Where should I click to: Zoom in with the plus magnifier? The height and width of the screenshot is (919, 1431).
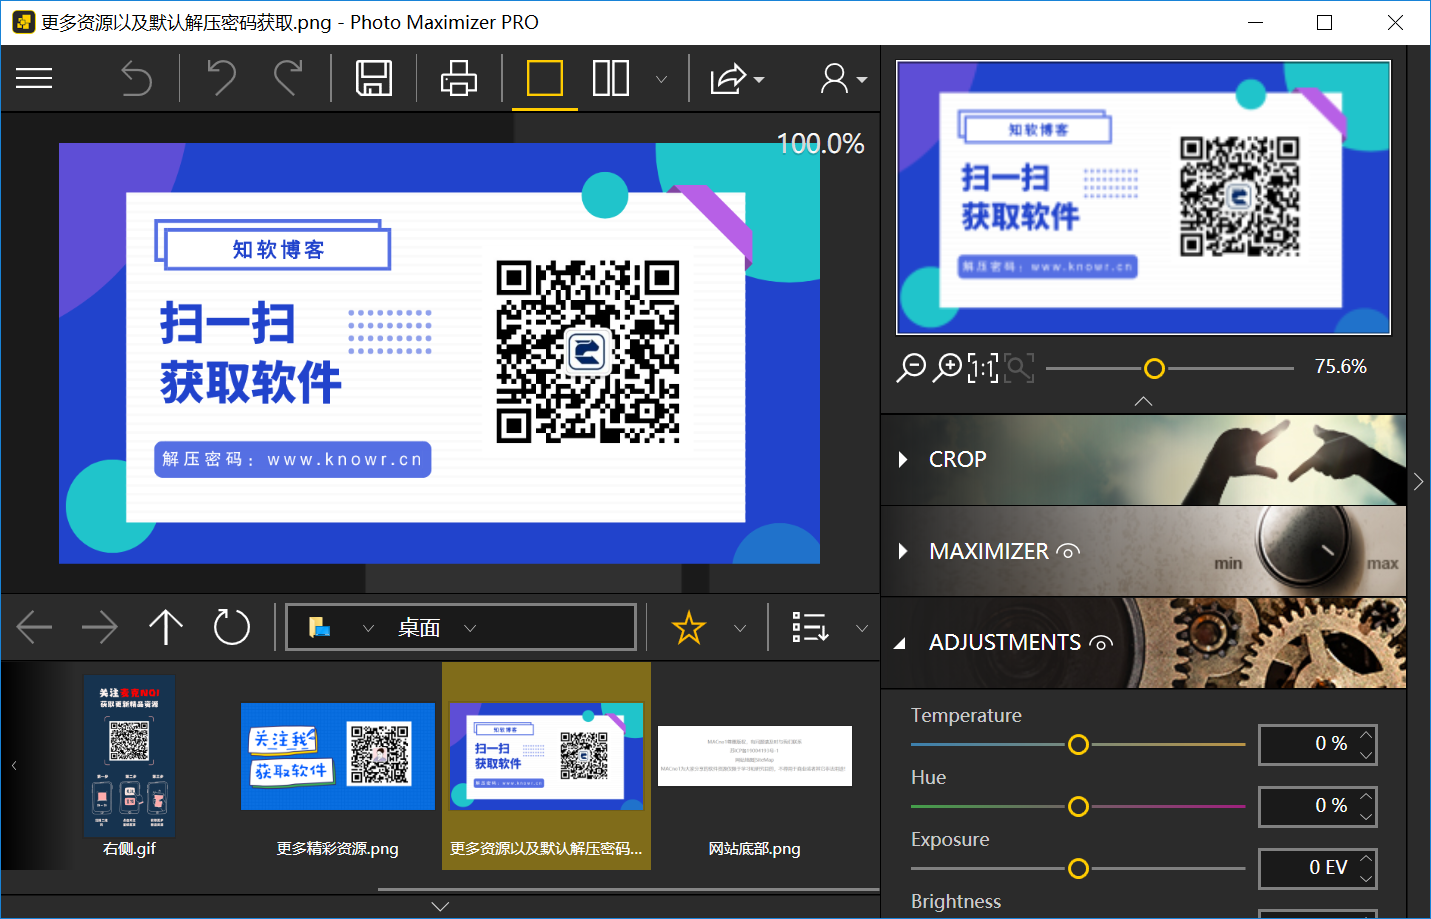pyautogui.click(x=947, y=368)
